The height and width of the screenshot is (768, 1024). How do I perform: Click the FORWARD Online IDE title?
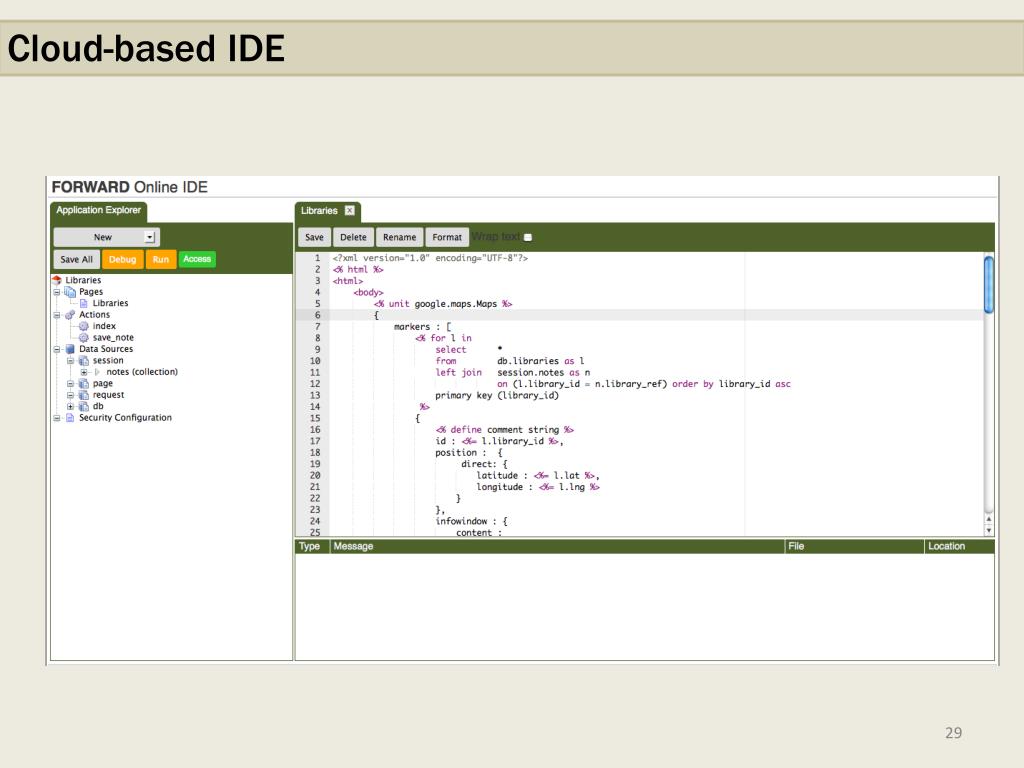129,187
